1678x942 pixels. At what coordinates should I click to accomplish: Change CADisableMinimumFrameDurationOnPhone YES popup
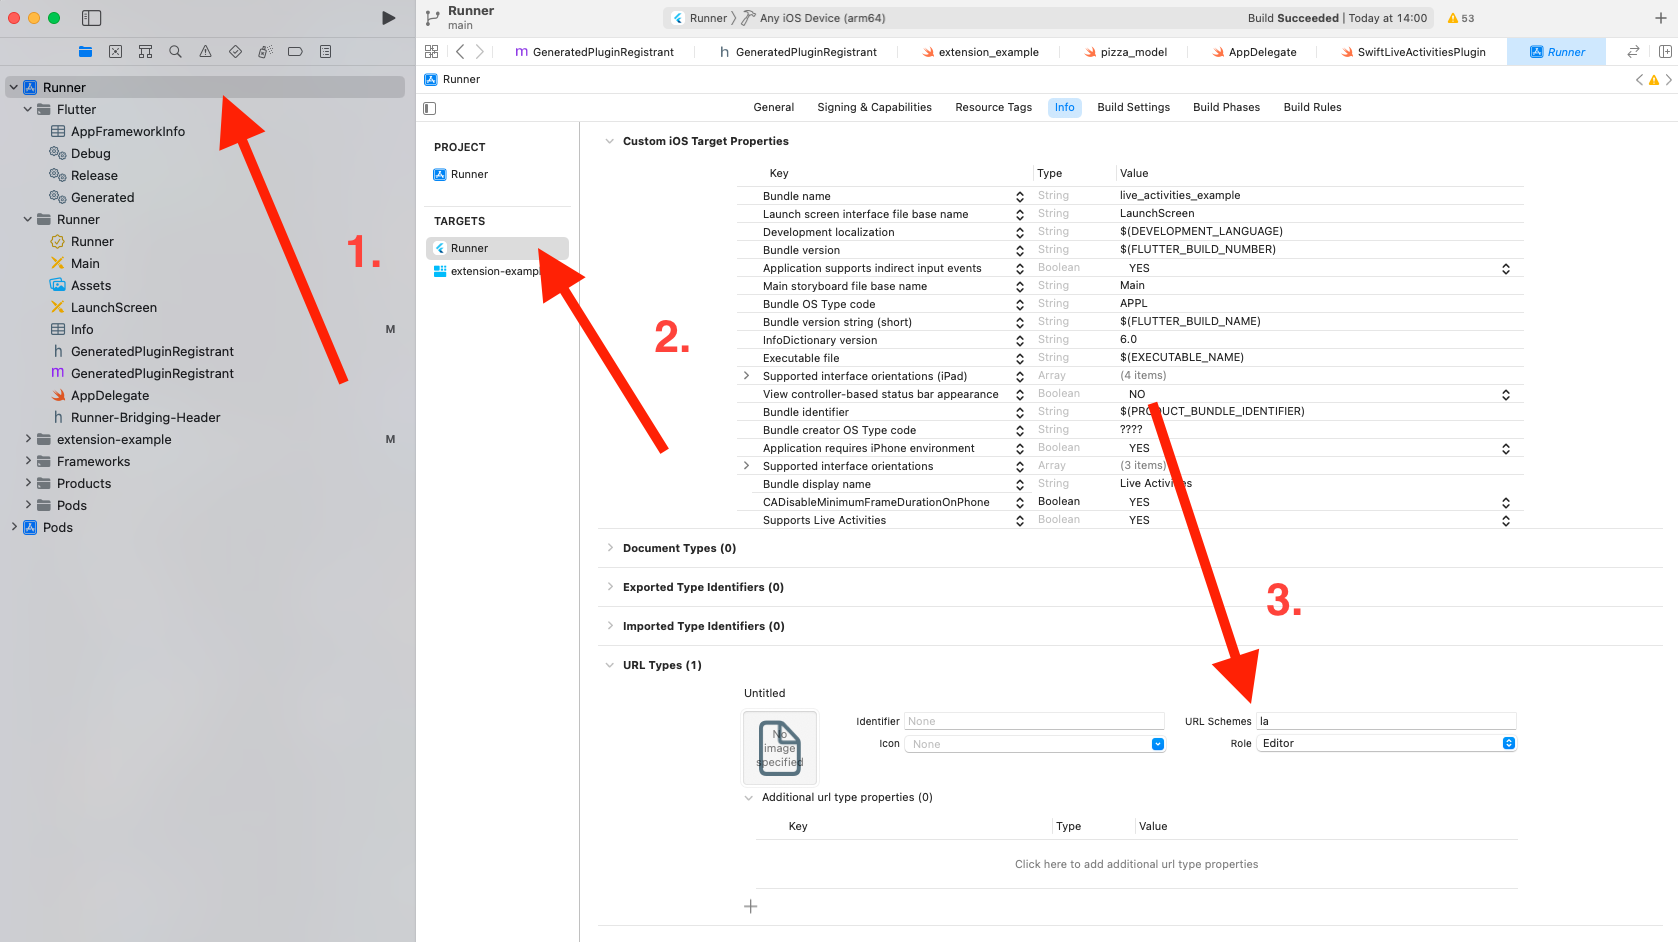click(1506, 503)
